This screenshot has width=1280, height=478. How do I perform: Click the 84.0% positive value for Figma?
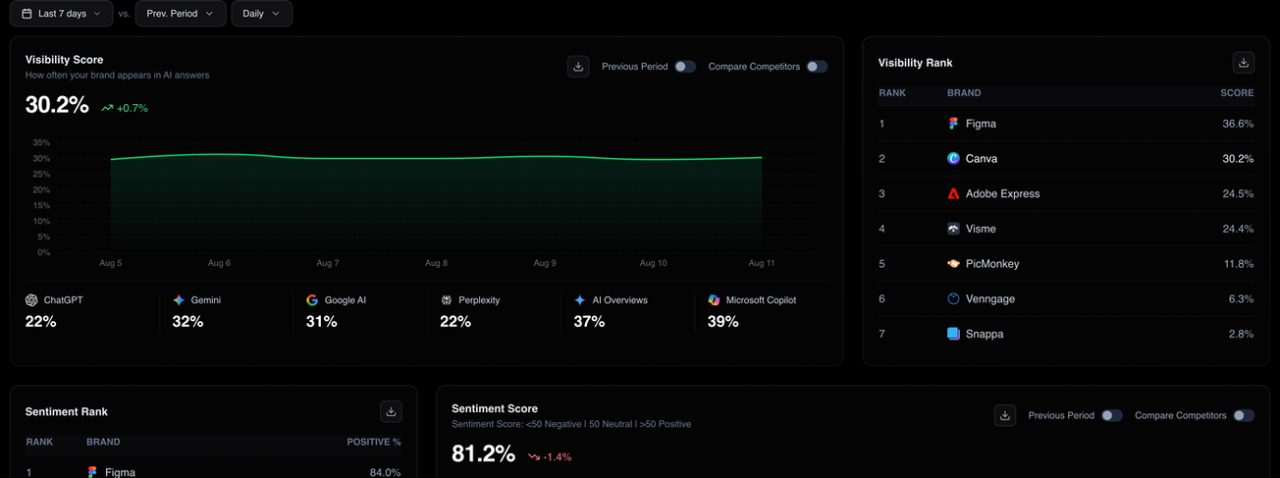[x=385, y=472]
